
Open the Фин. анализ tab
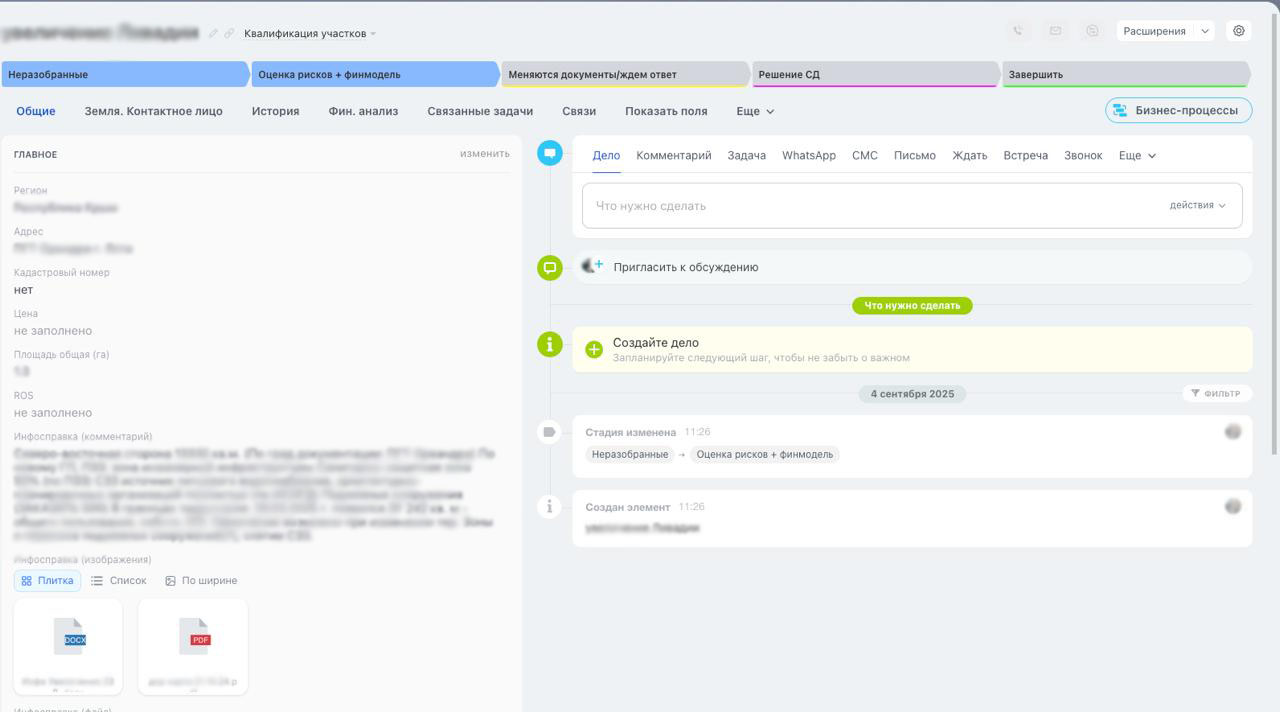363,111
